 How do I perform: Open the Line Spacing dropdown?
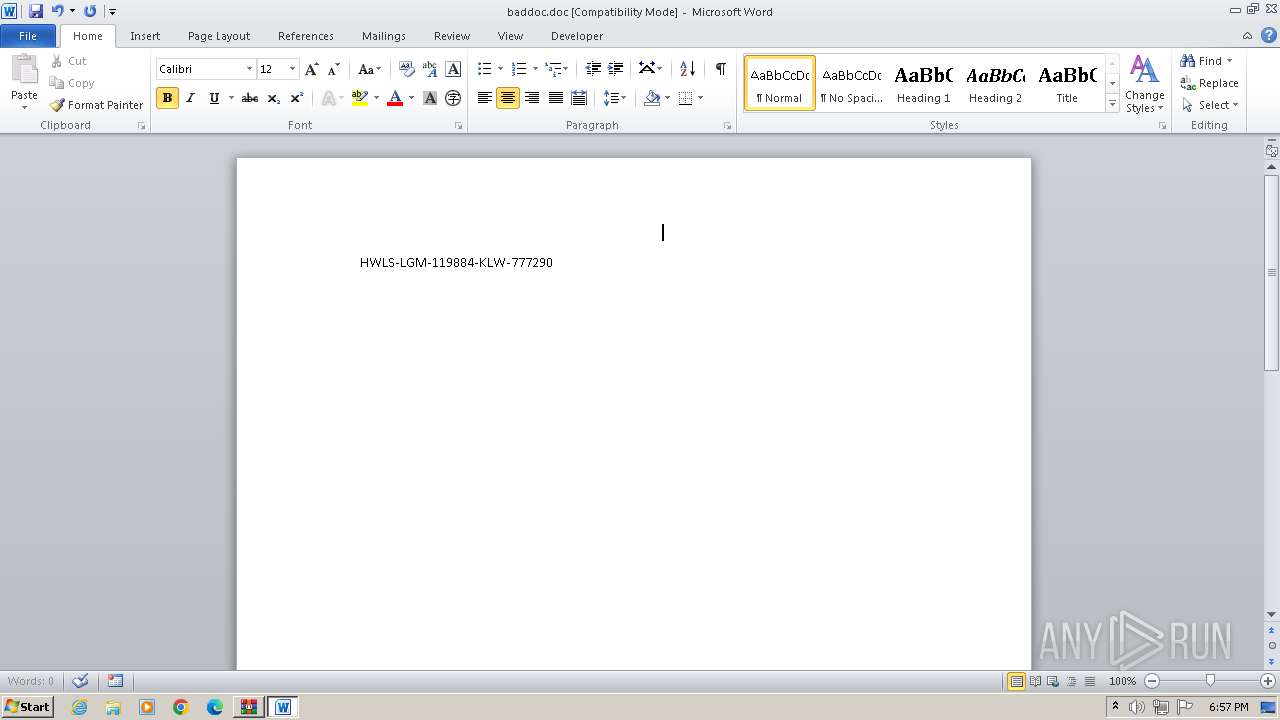pos(614,98)
